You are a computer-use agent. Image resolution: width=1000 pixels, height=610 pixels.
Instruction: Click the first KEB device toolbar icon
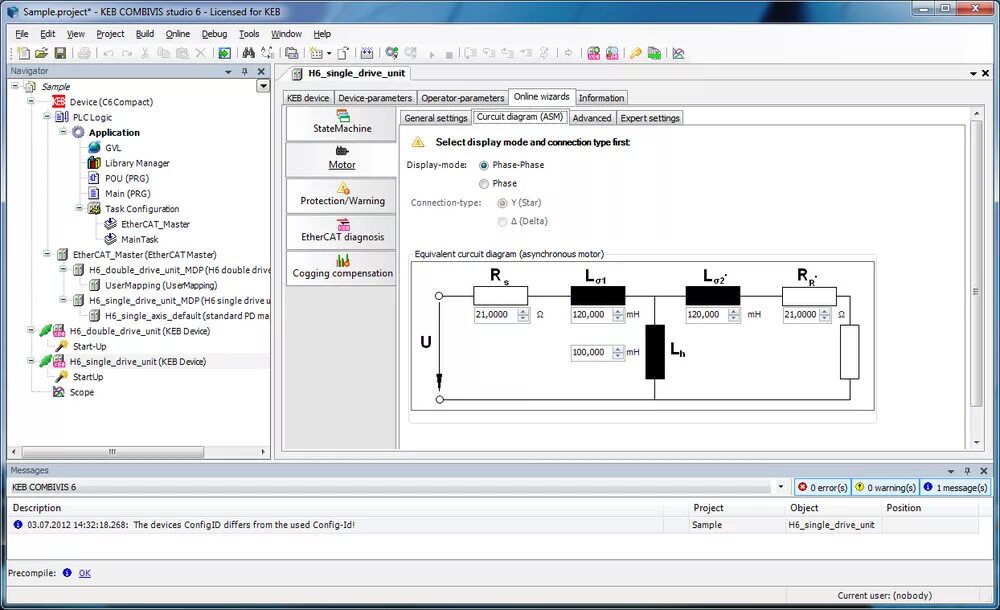click(x=594, y=53)
